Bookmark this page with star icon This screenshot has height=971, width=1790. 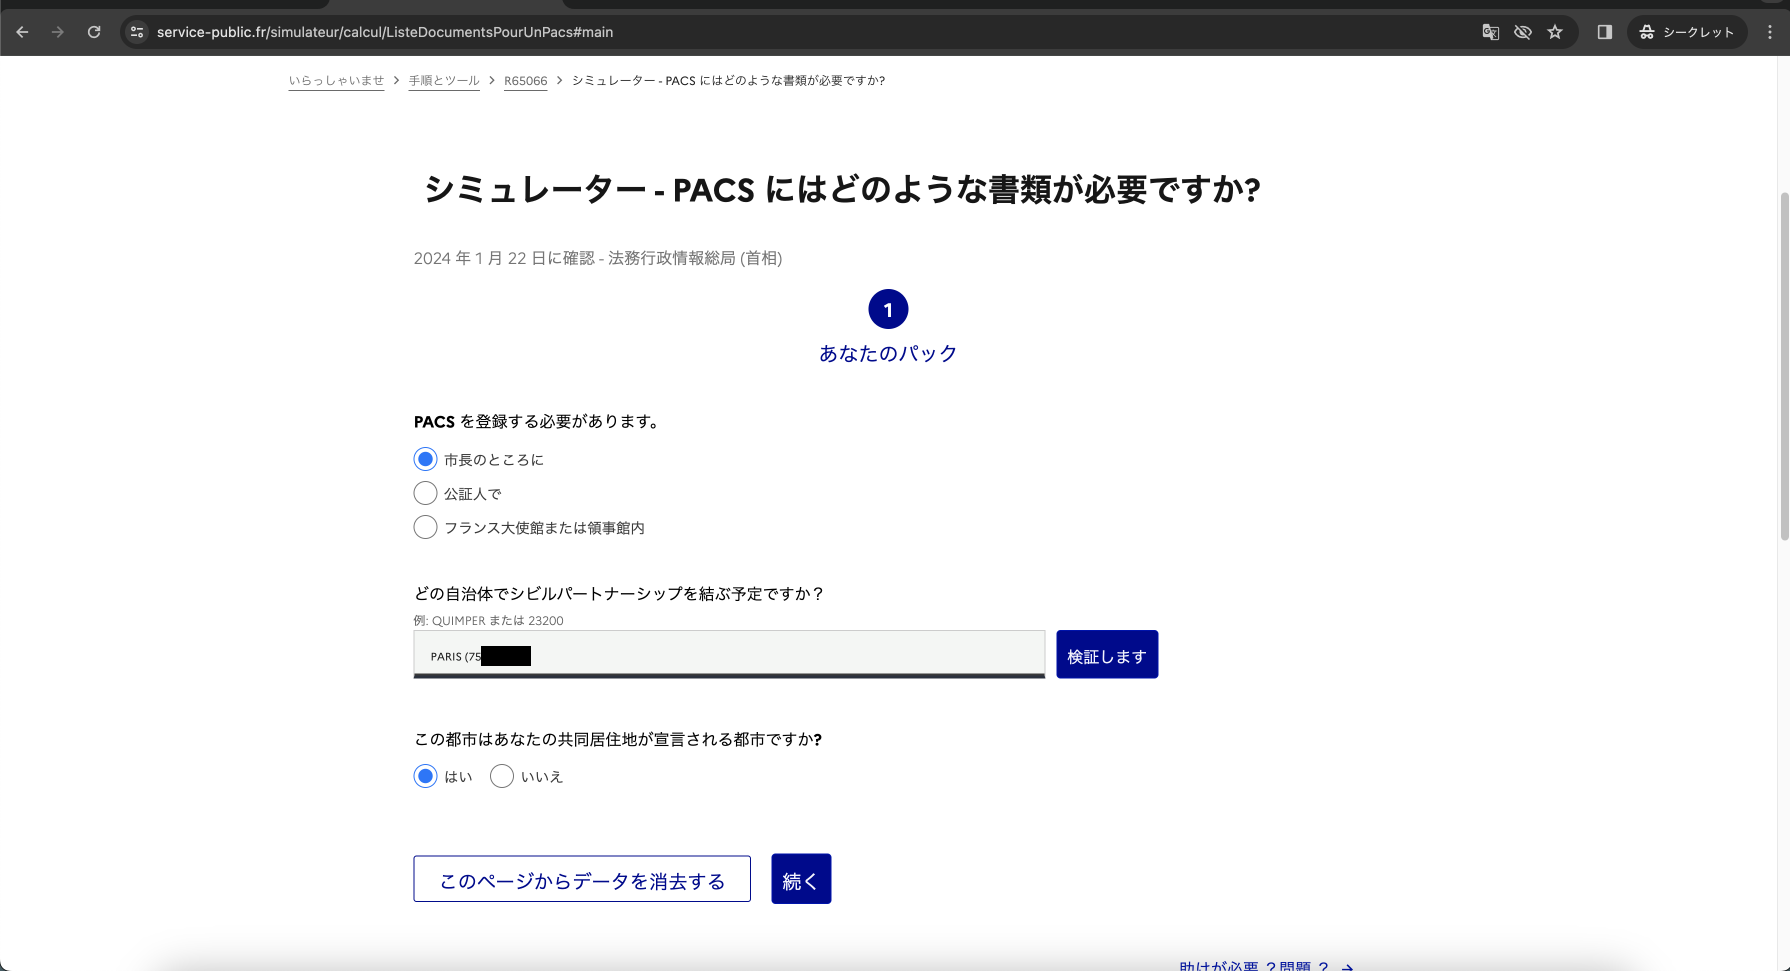pyautogui.click(x=1554, y=32)
